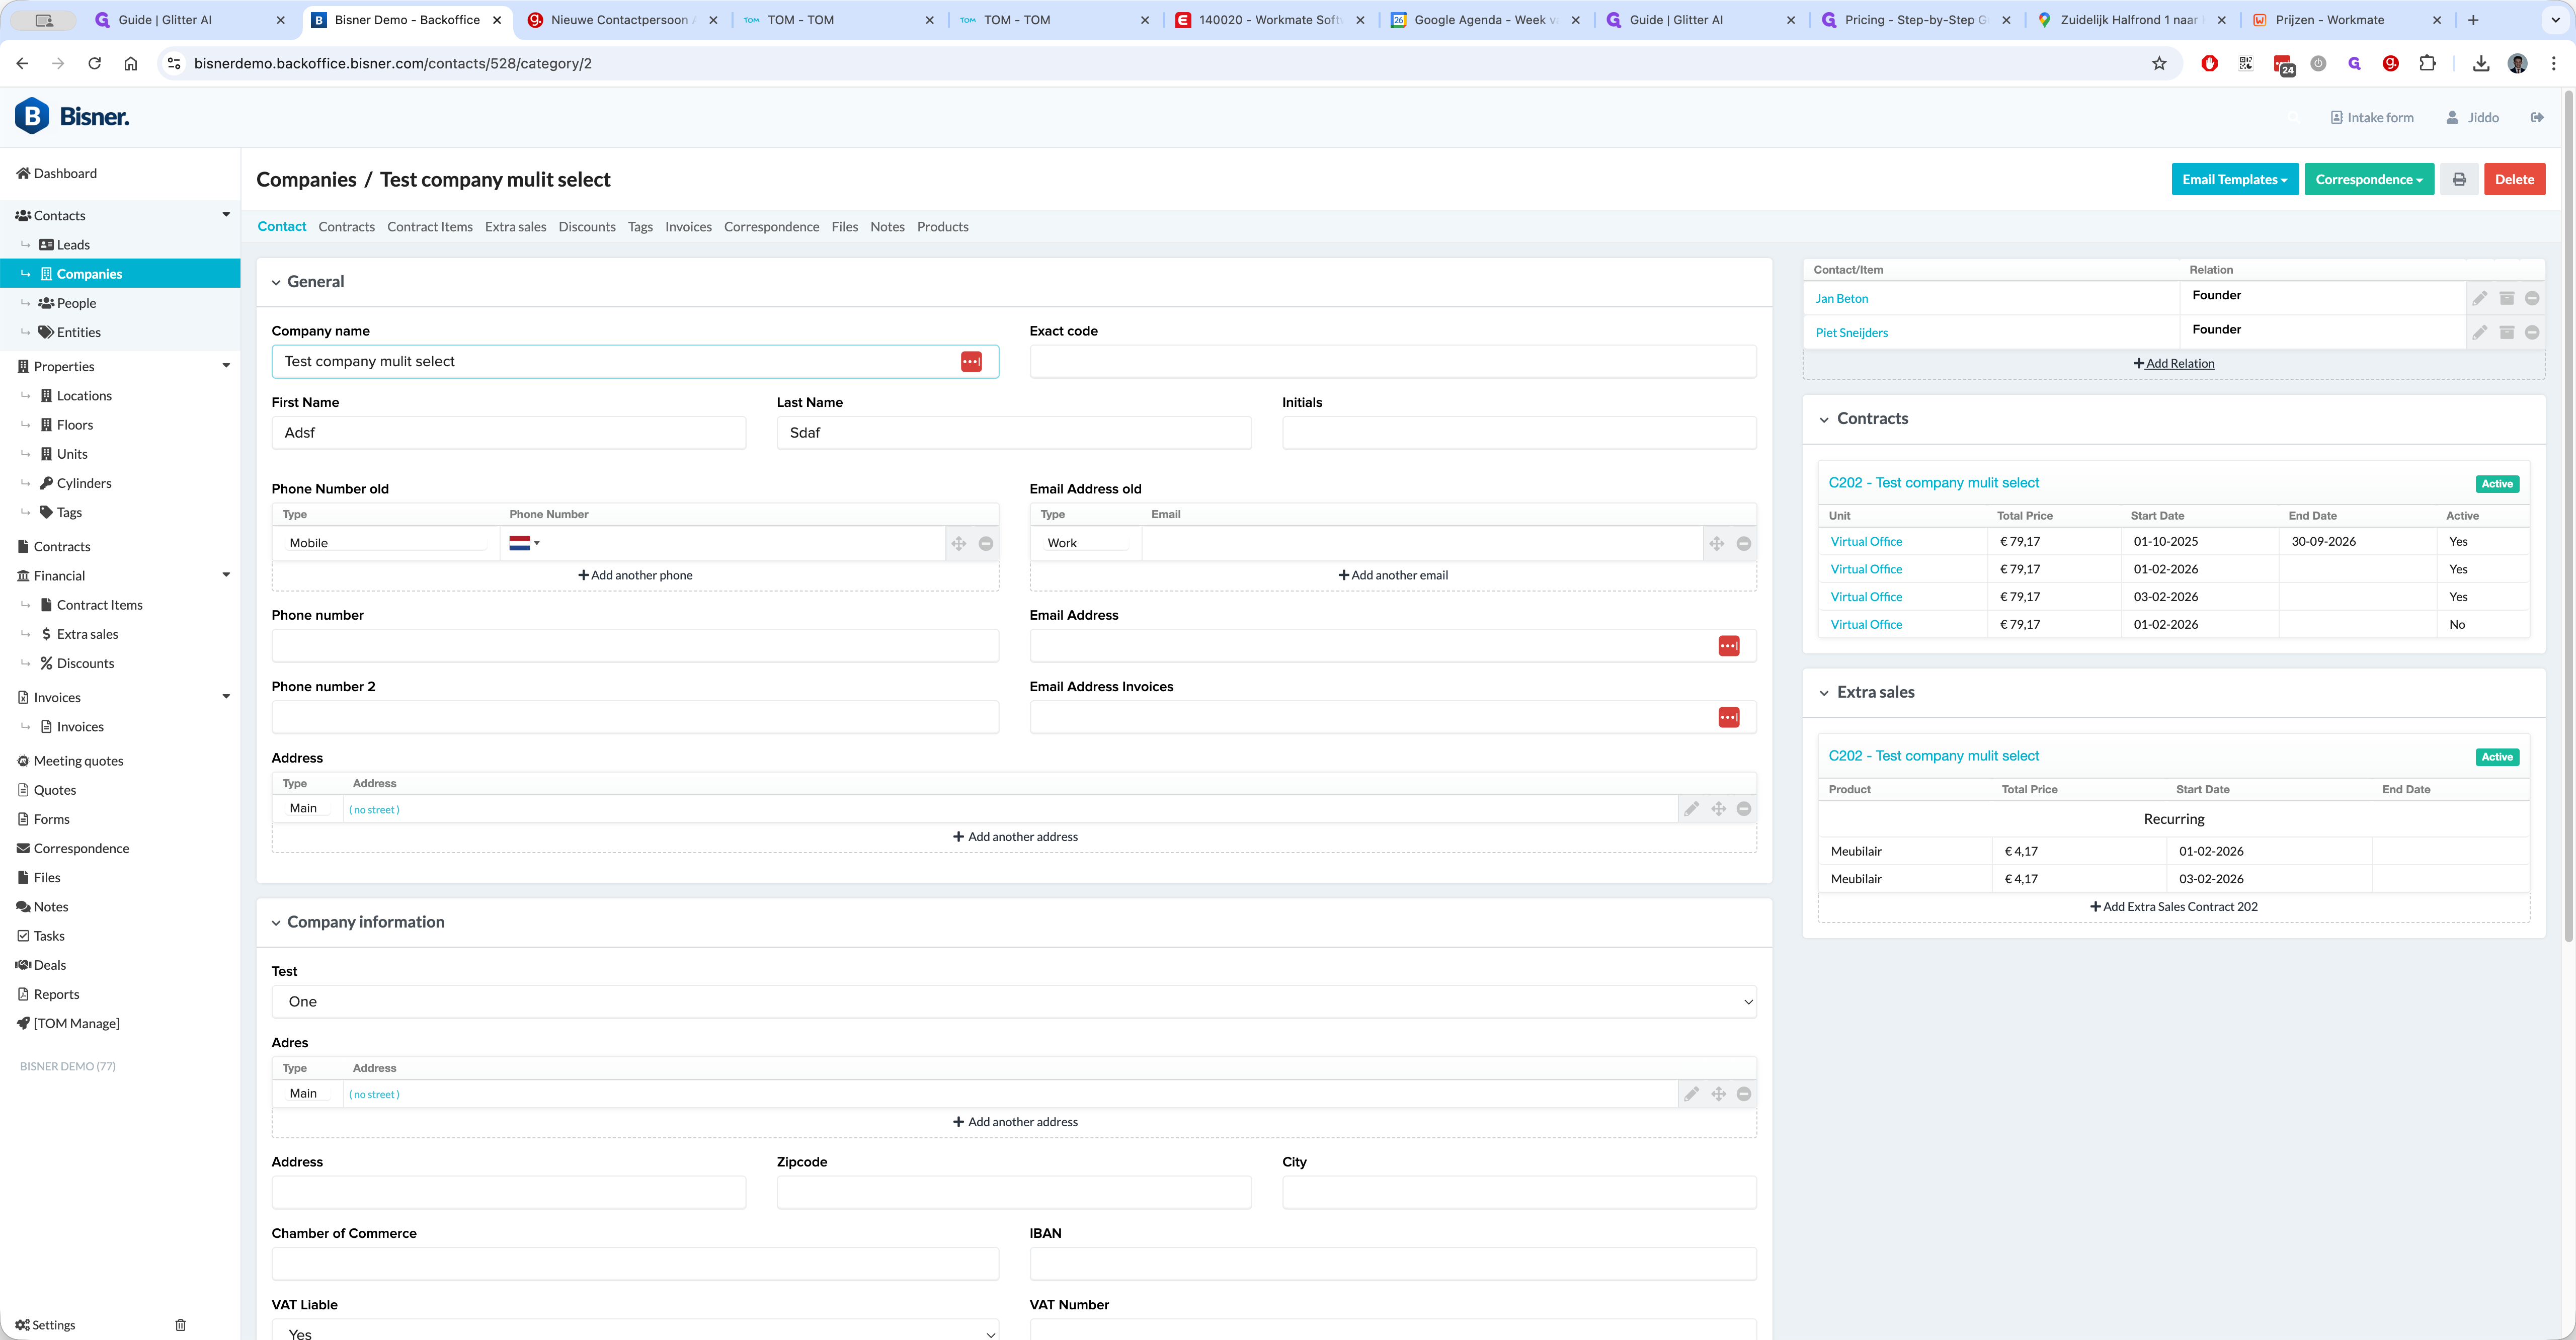Screen dimensions: 2576x1340
Task: Edit Jan Beton relation pencil icon
Action: [x=2479, y=299]
